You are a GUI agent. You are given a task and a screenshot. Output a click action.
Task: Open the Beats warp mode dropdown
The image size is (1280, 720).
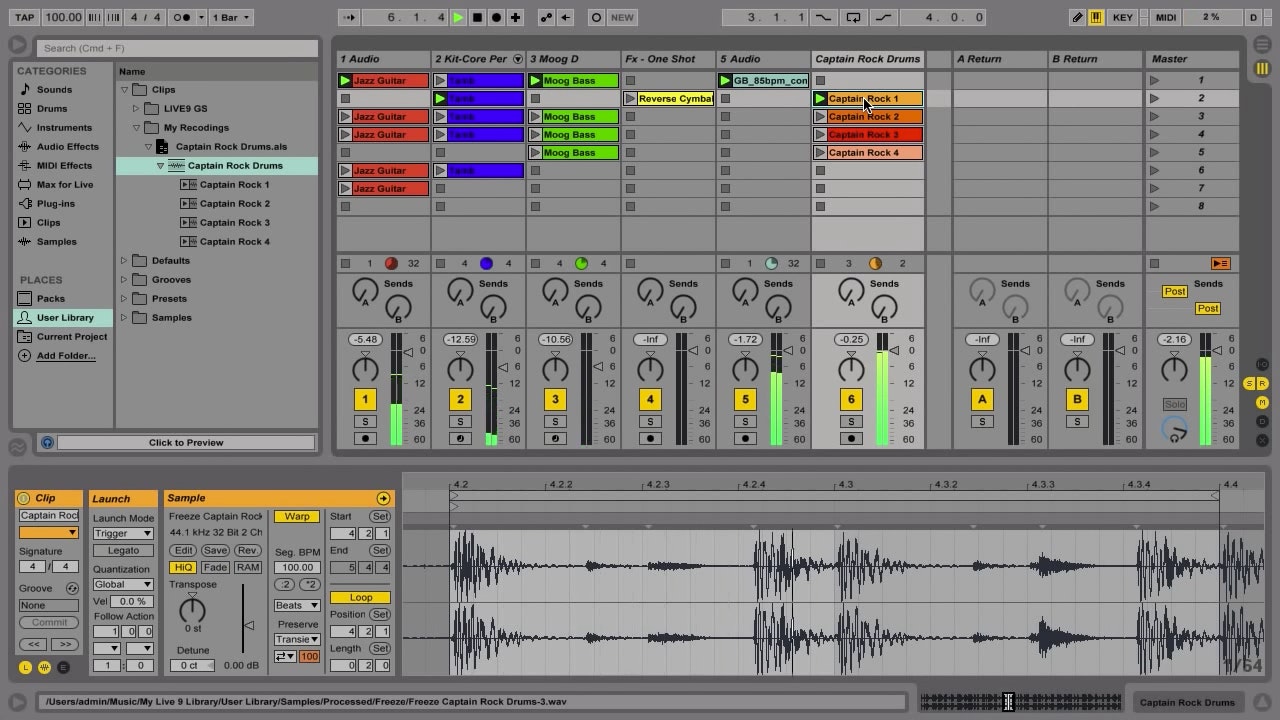coord(296,605)
